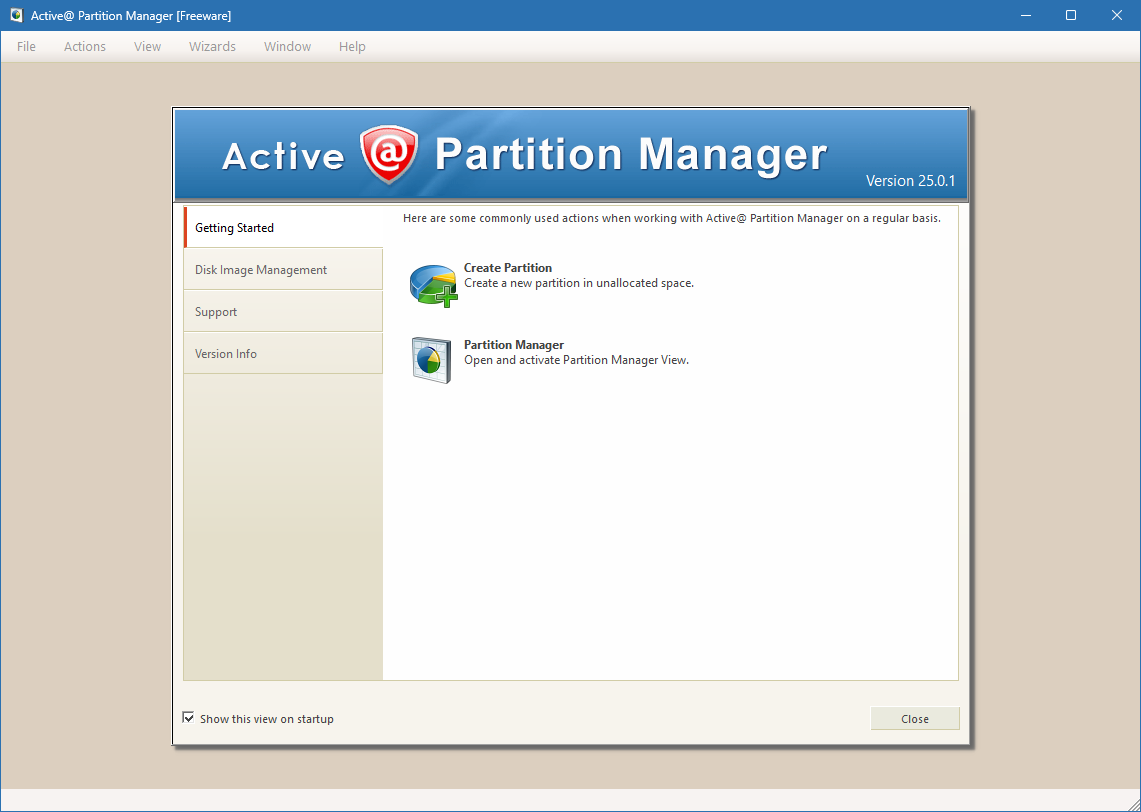Click the 'Show this view on startup' label text
1141x812 pixels.
pos(267,719)
